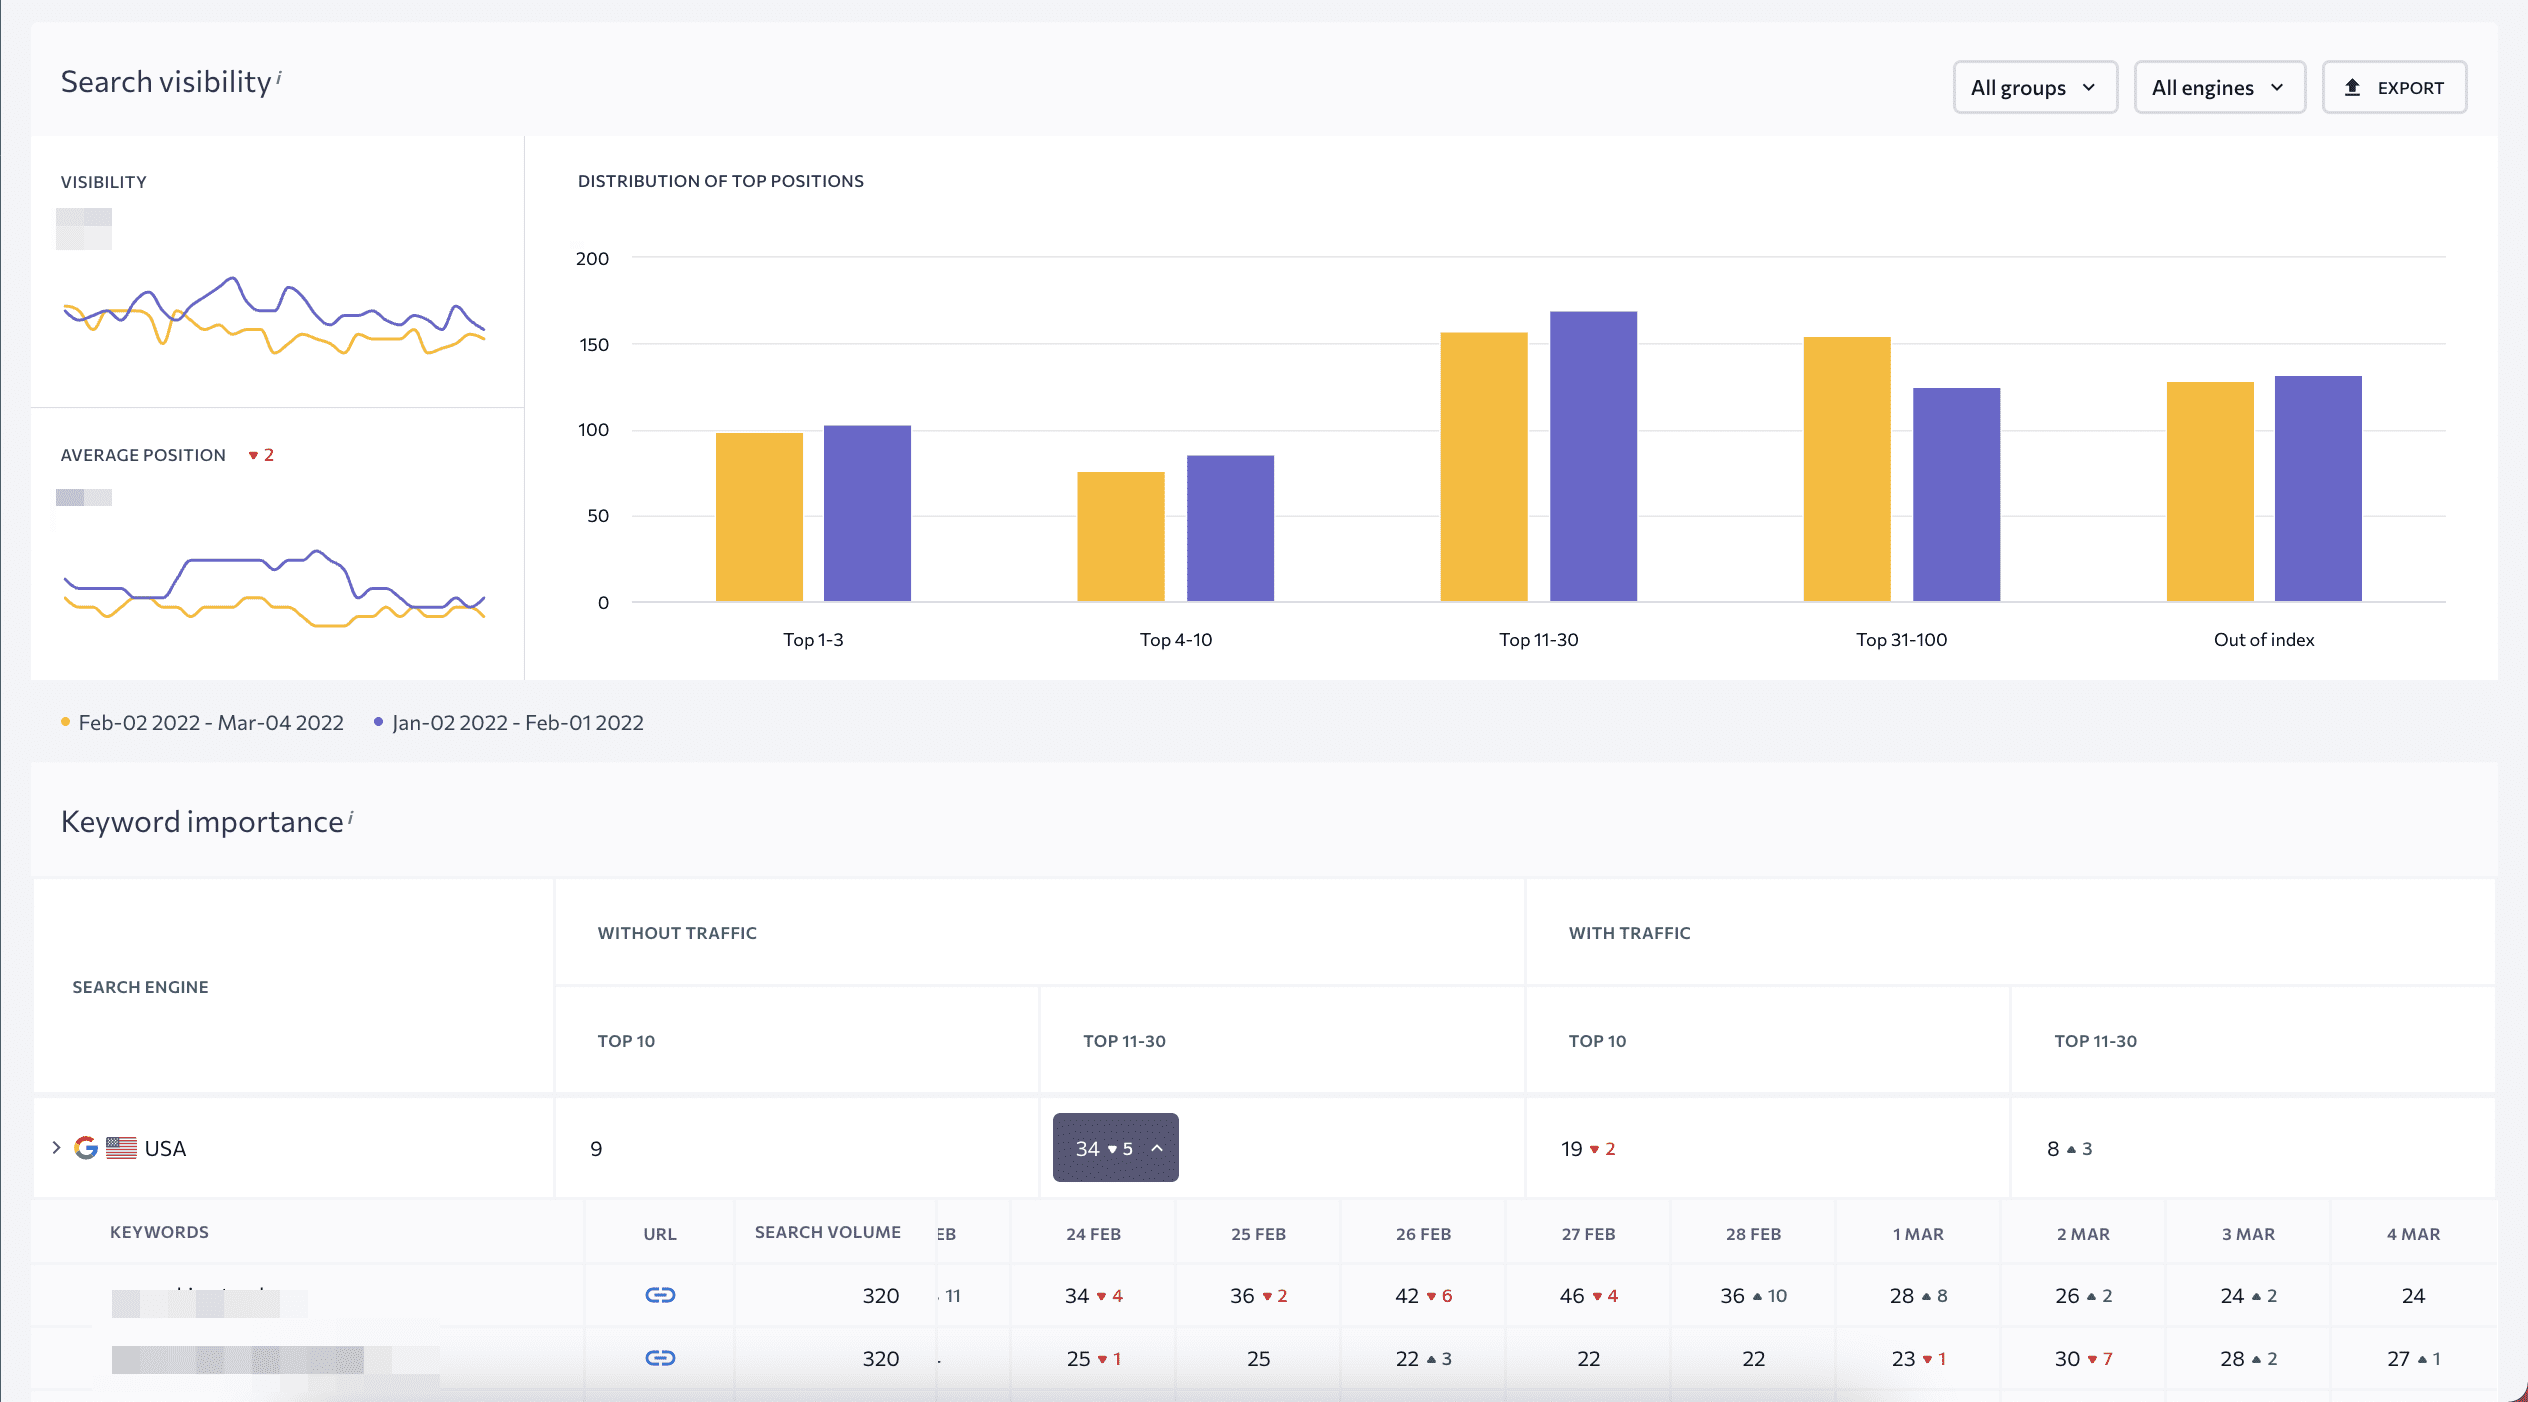
Task: Open URL link icon in second keyword row
Action: tap(660, 1358)
